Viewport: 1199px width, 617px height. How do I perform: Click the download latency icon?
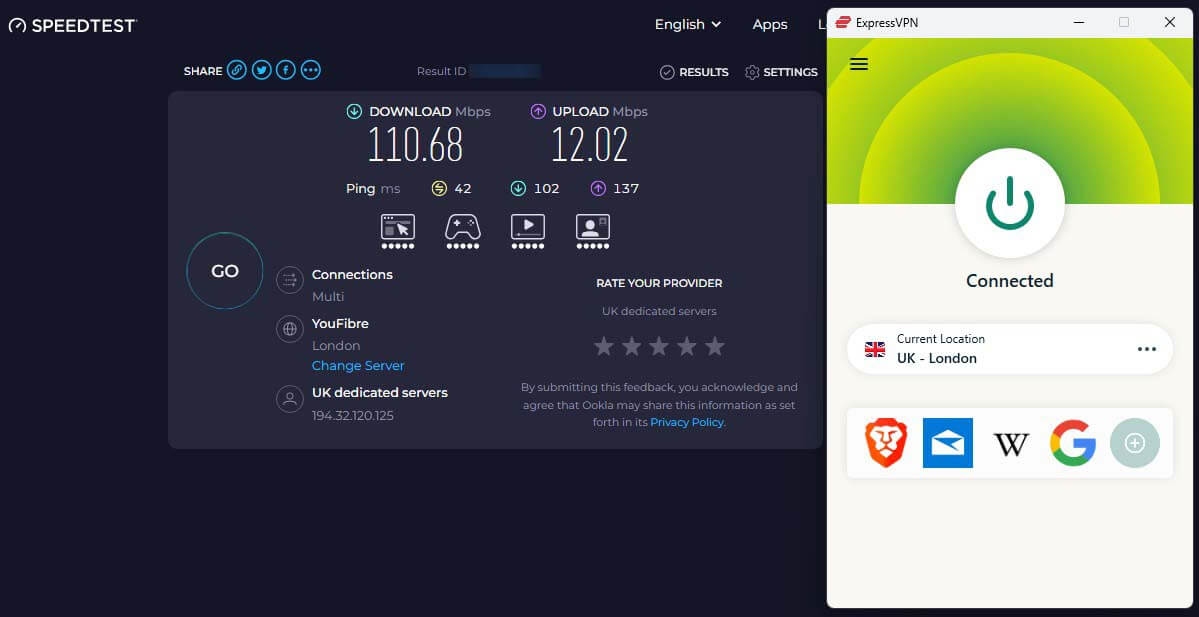[518, 188]
